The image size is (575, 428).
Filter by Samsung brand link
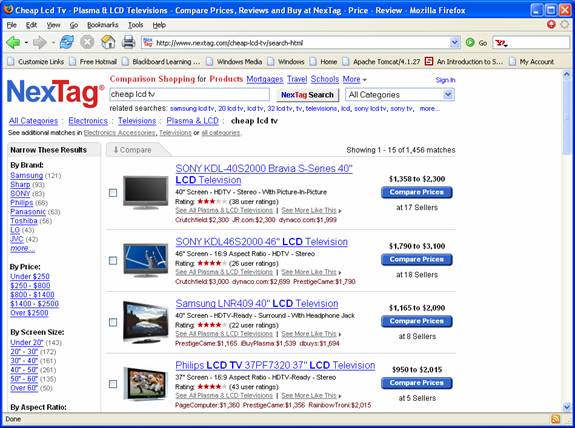tap(26, 175)
